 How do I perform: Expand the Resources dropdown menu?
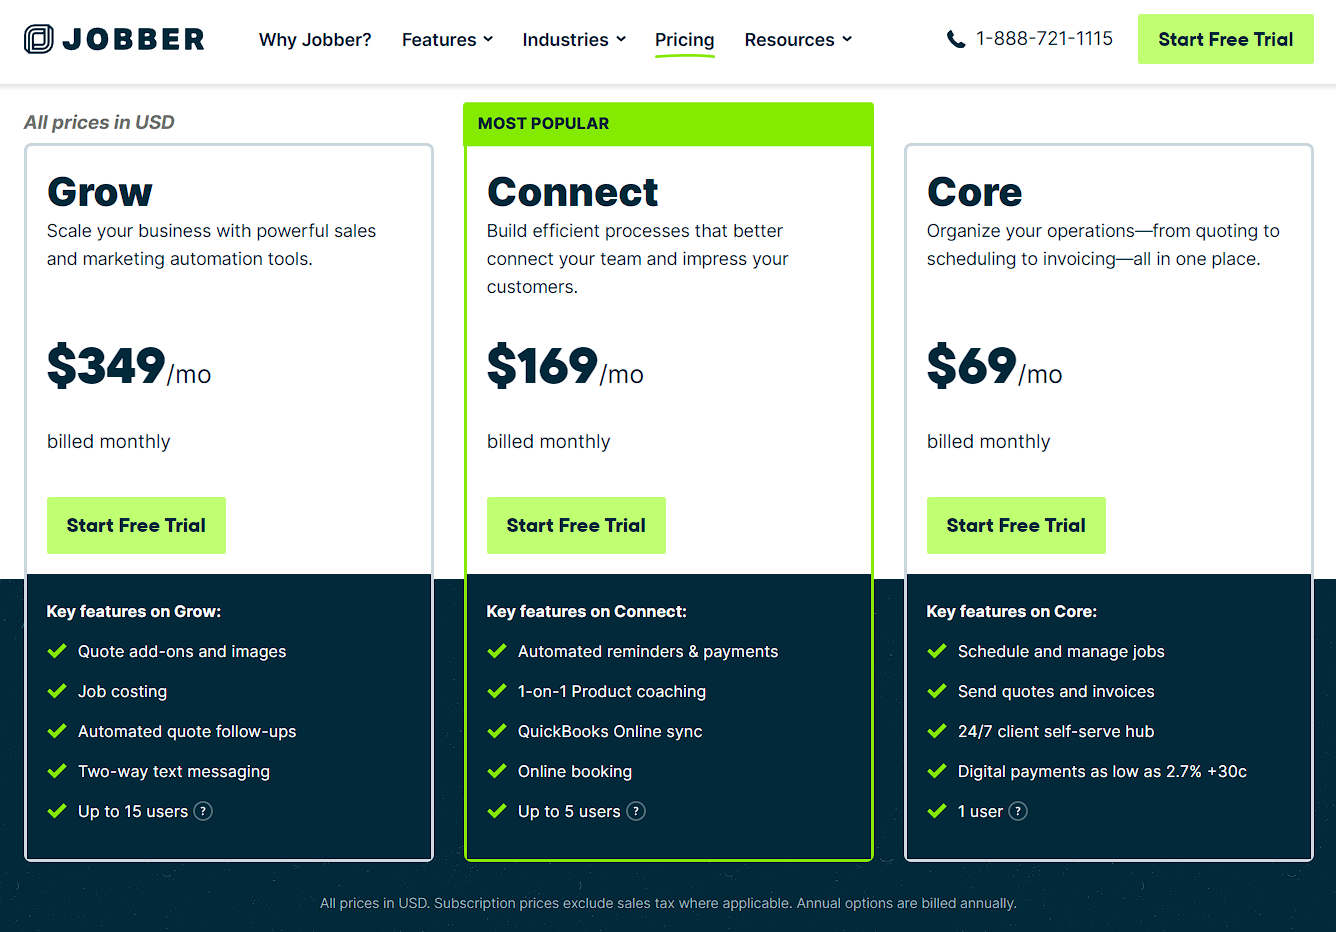pyautogui.click(x=798, y=39)
